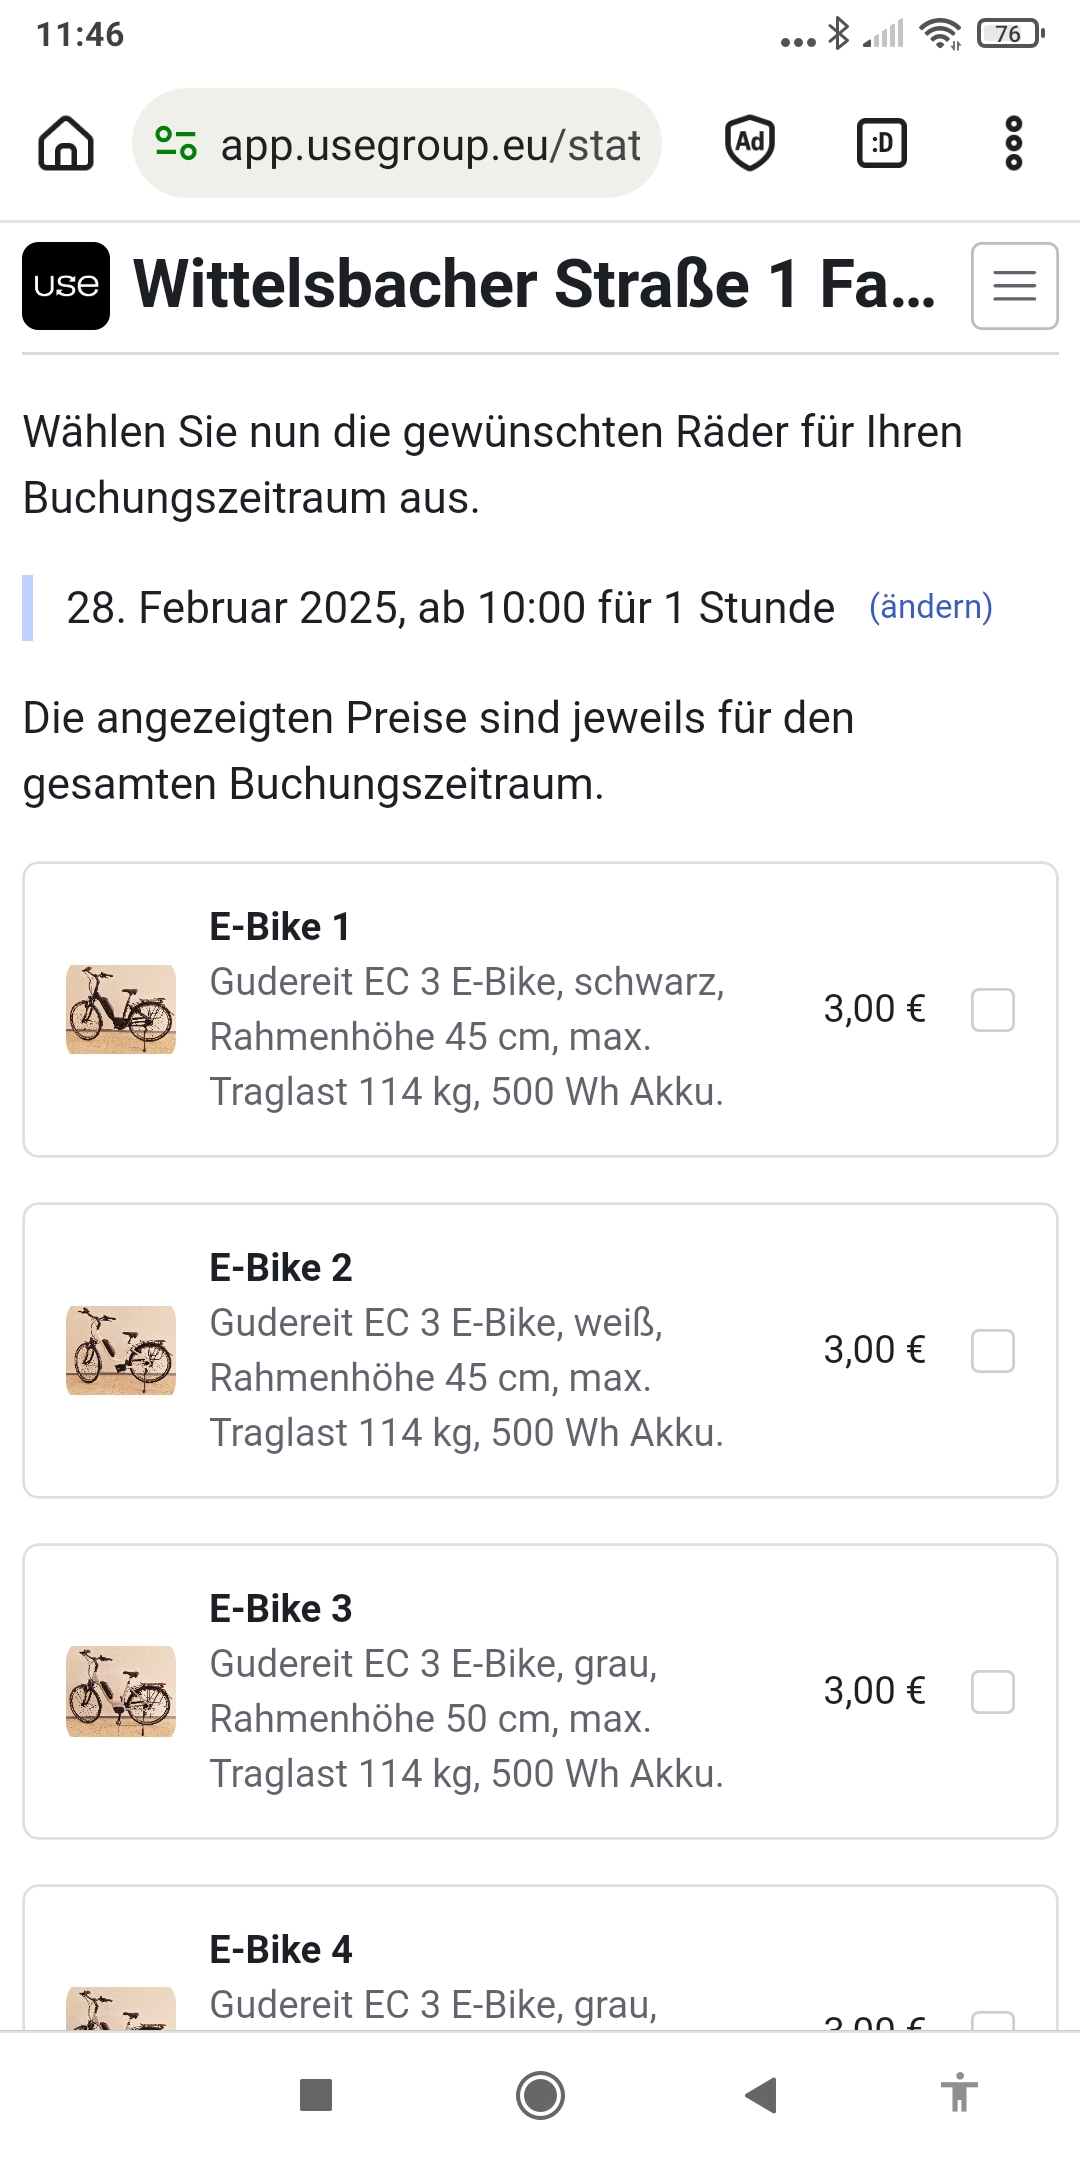
Task: Tap the browser home icon
Action: [66, 144]
